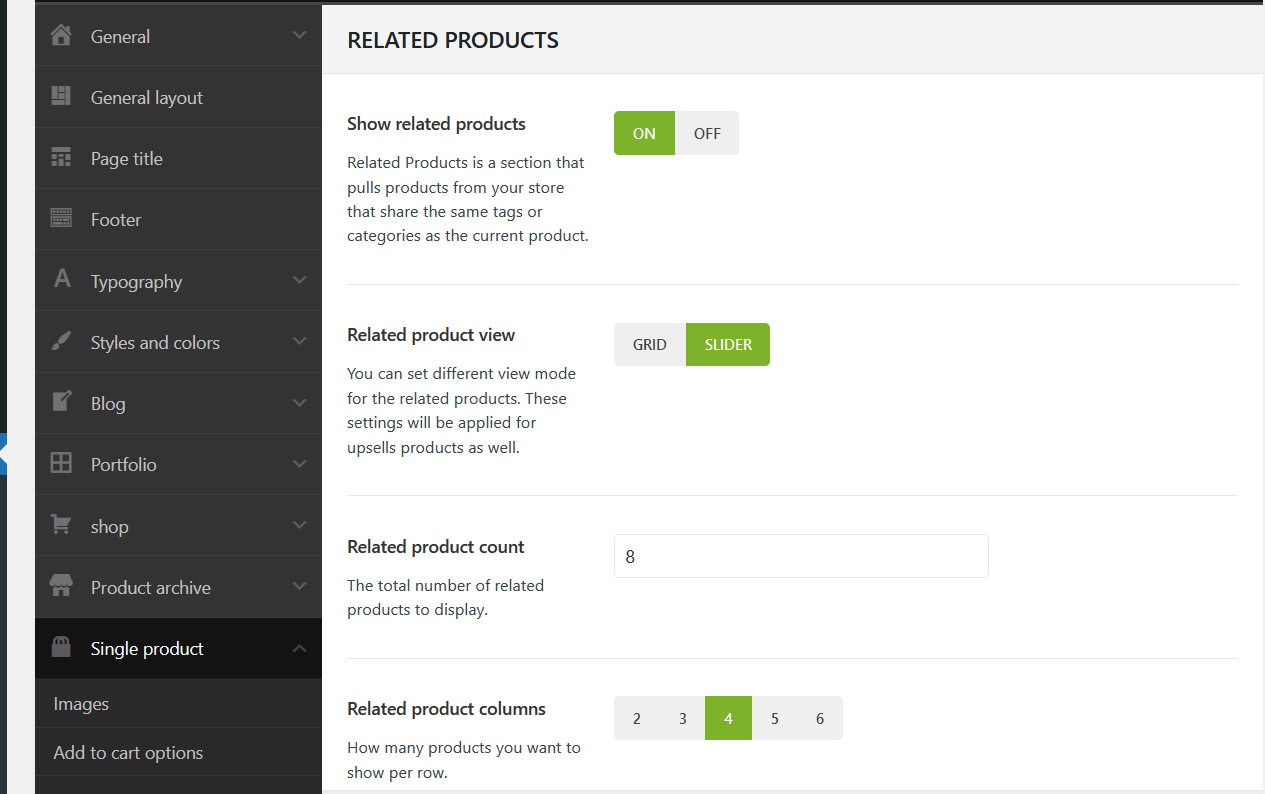Image resolution: width=1265 pixels, height=794 pixels.
Task: Click the Blog edit icon
Action: point(61,403)
